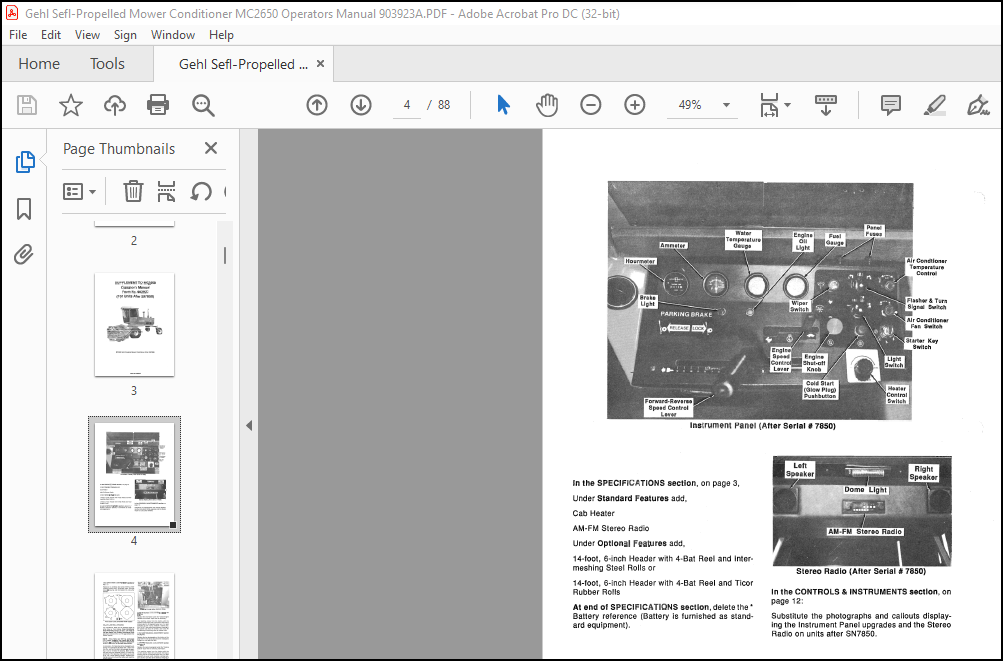Switch to the Tools tab
The width and height of the screenshot is (1003, 661).
click(107, 64)
